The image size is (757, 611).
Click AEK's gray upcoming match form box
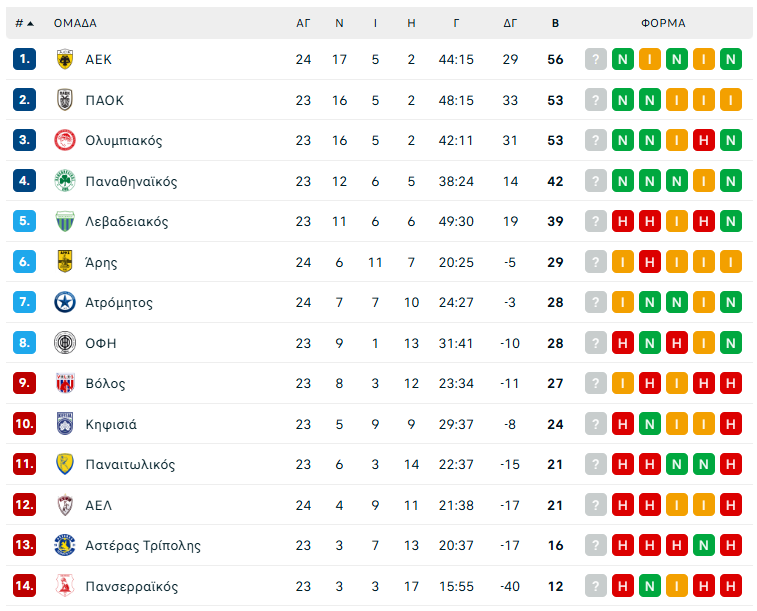[x=596, y=59]
